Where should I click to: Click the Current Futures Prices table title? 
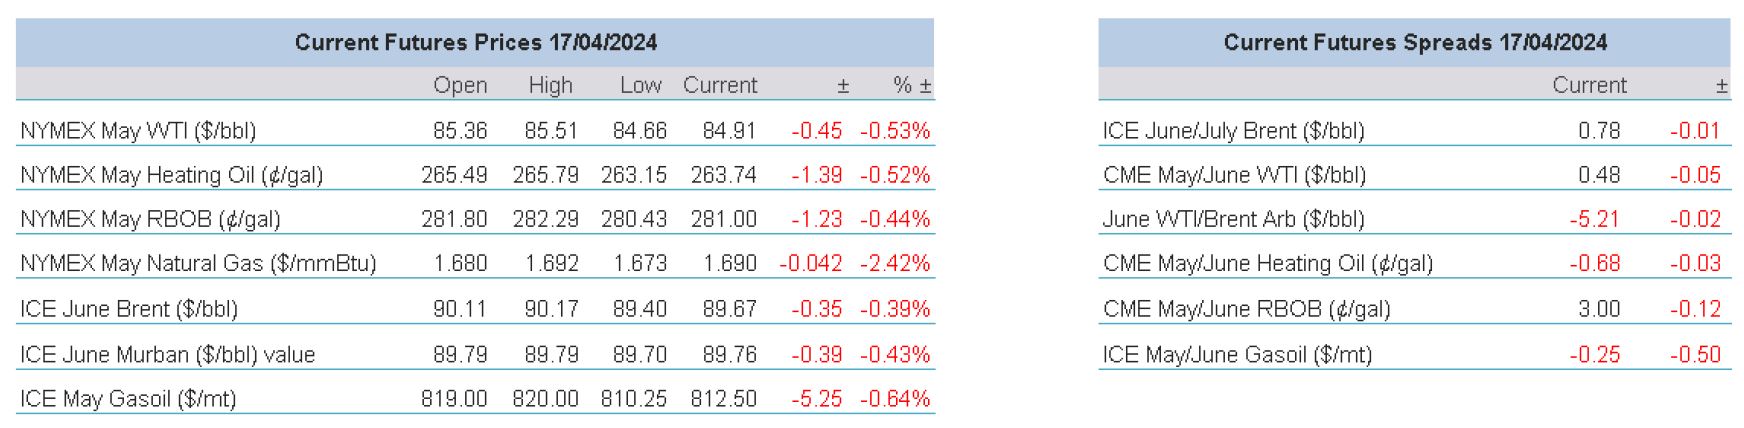pos(475,42)
